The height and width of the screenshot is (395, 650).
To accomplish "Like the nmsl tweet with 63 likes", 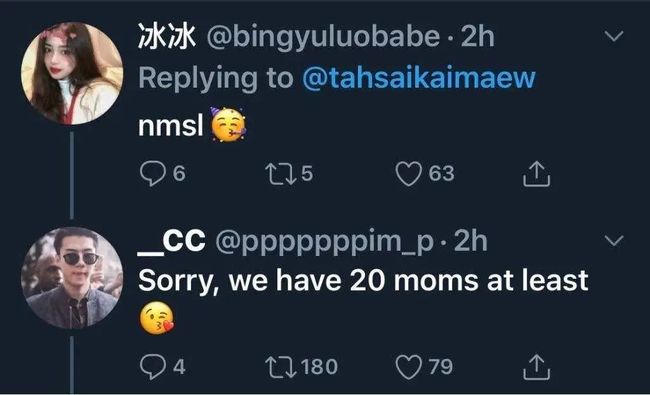I will tap(408, 174).
